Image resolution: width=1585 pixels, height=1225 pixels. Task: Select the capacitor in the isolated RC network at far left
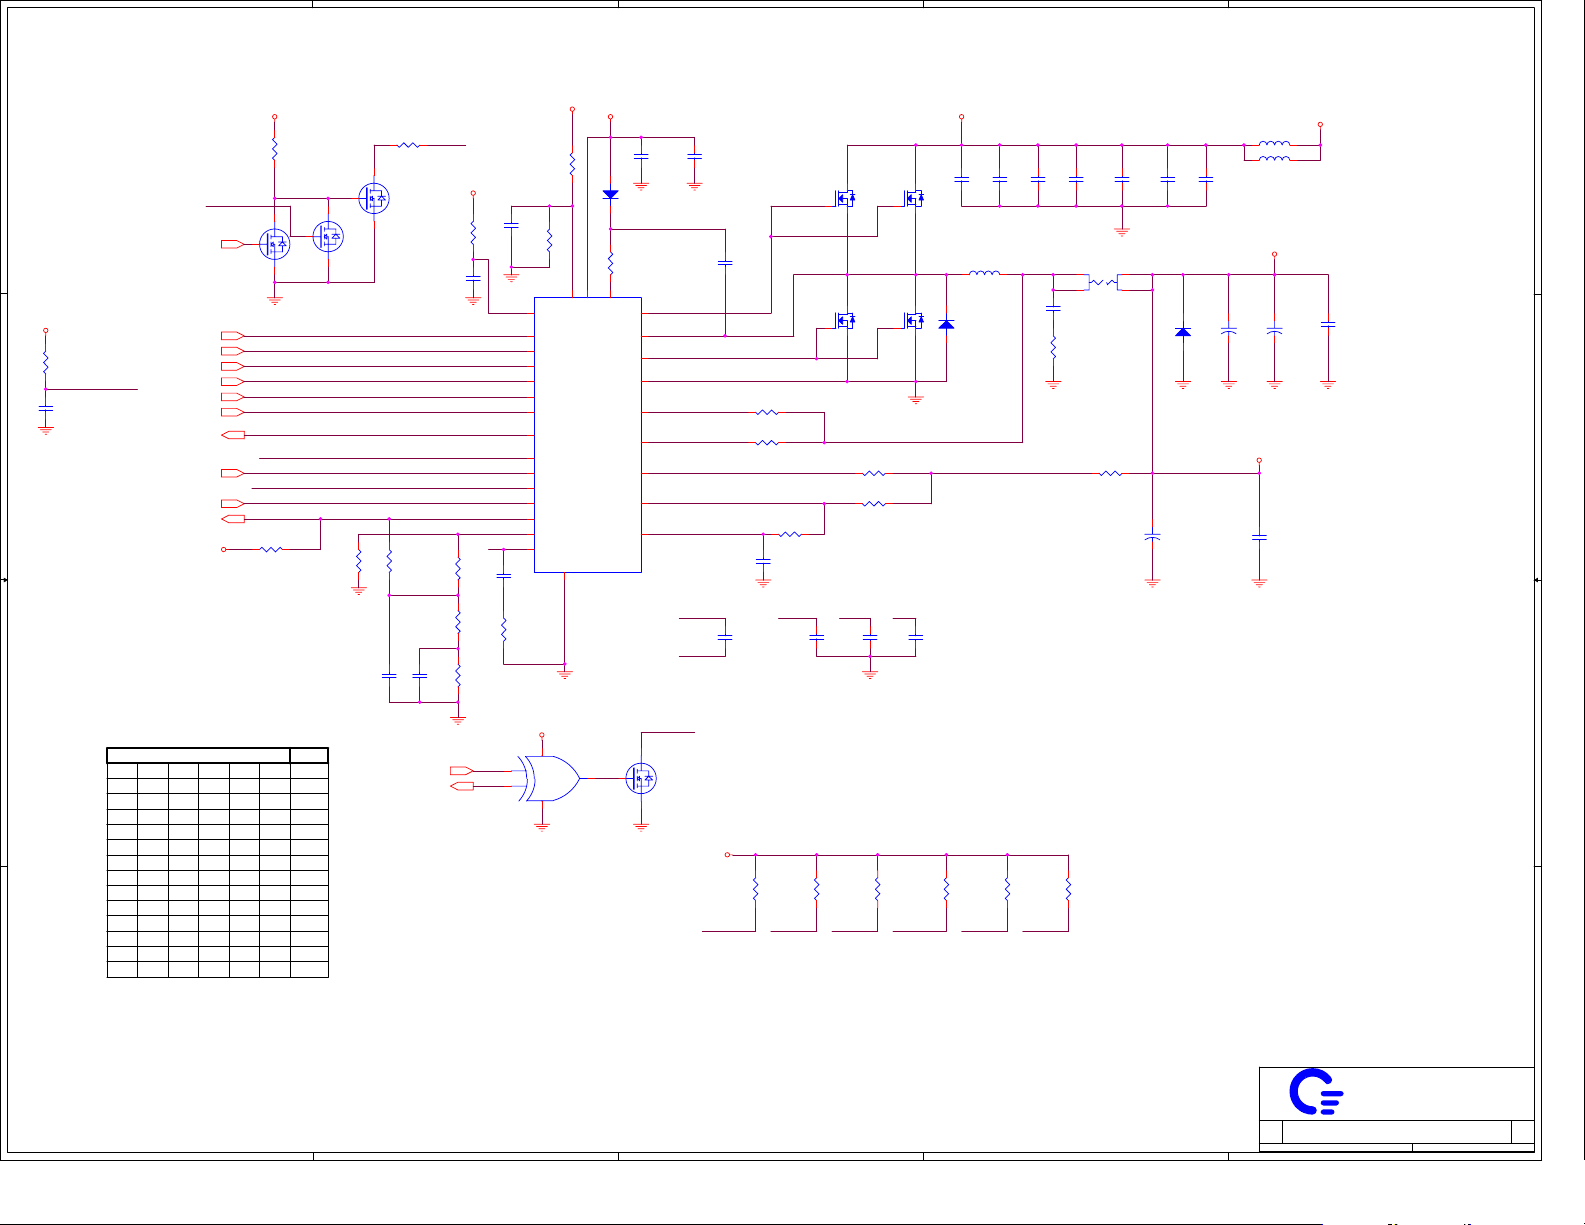tap(45, 408)
